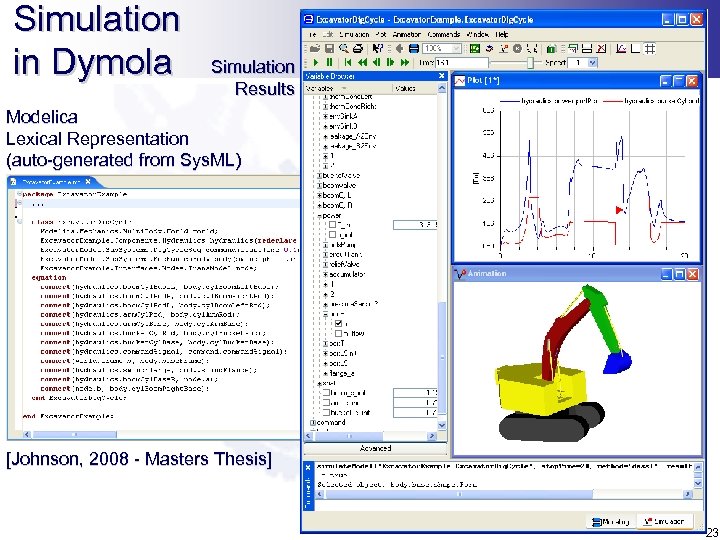Click the Save diskette icon in toolbar
720x540 pixels.
point(329,48)
